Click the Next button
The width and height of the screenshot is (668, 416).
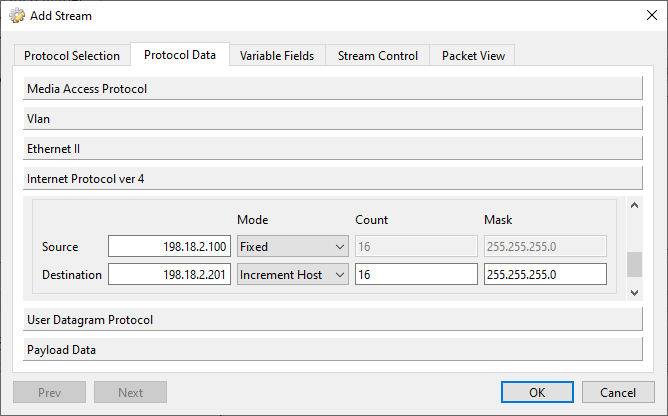130,392
